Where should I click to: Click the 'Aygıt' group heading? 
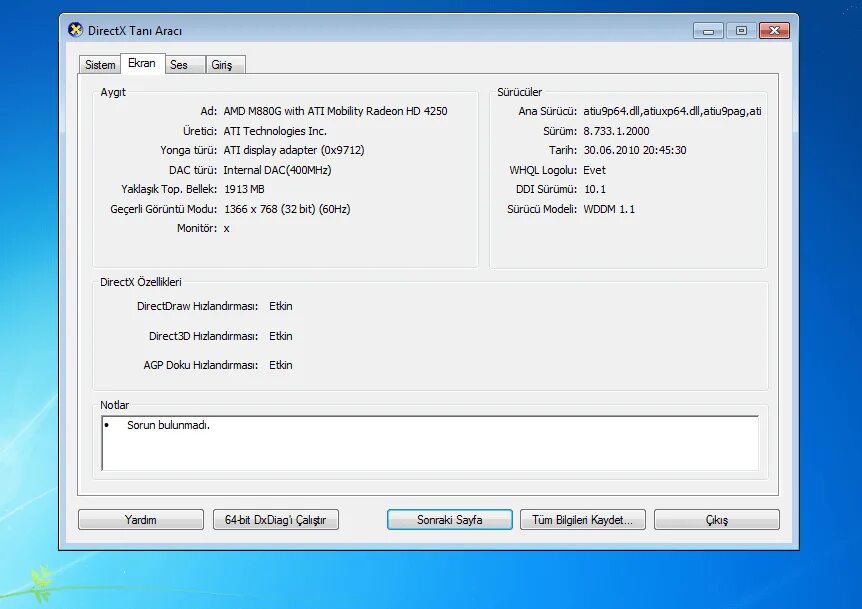tap(113, 92)
